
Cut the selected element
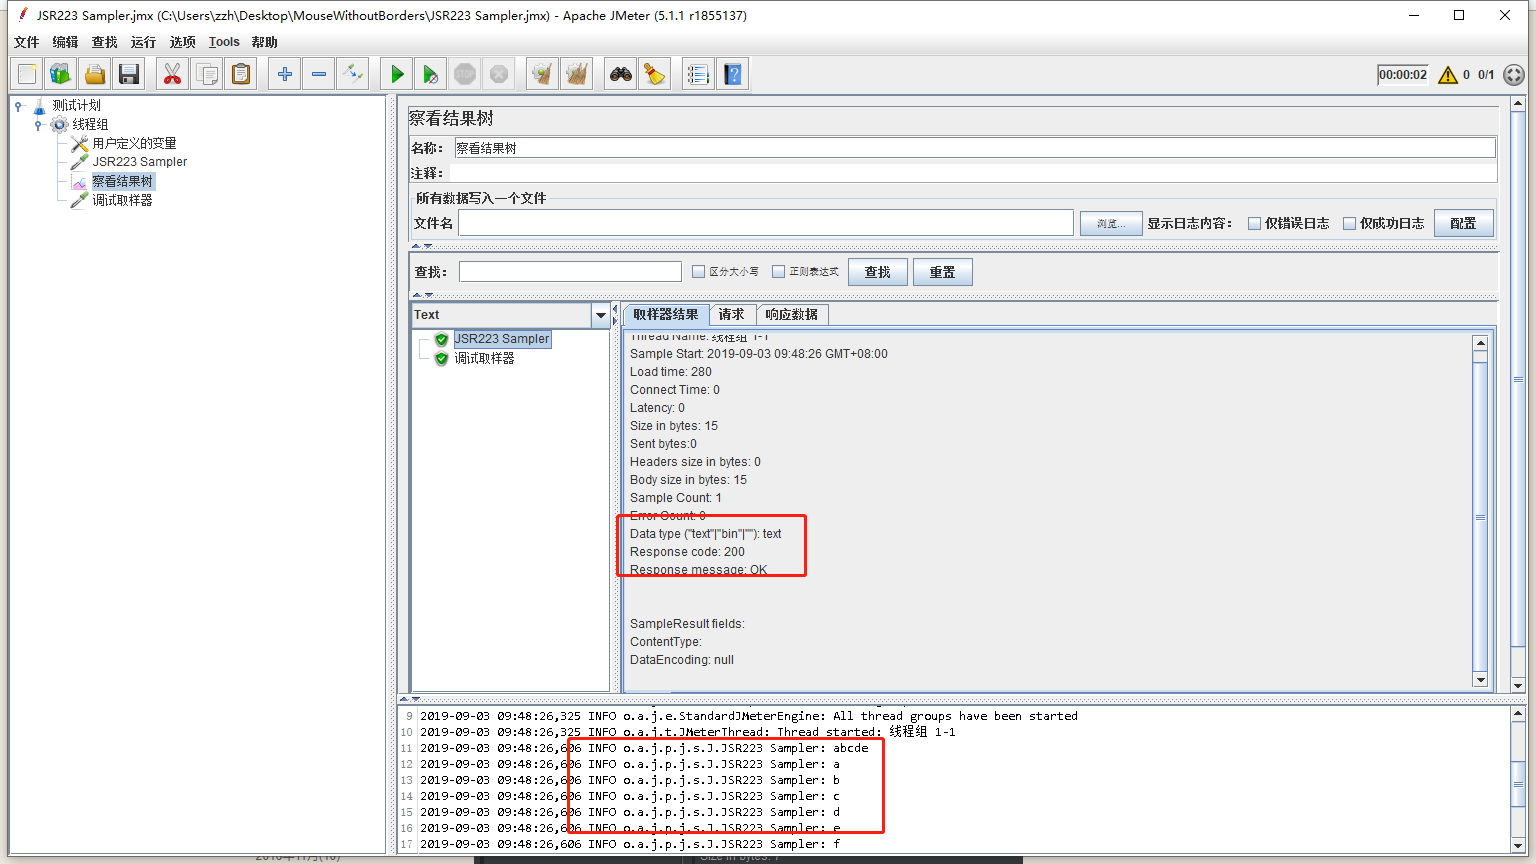(x=173, y=74)
